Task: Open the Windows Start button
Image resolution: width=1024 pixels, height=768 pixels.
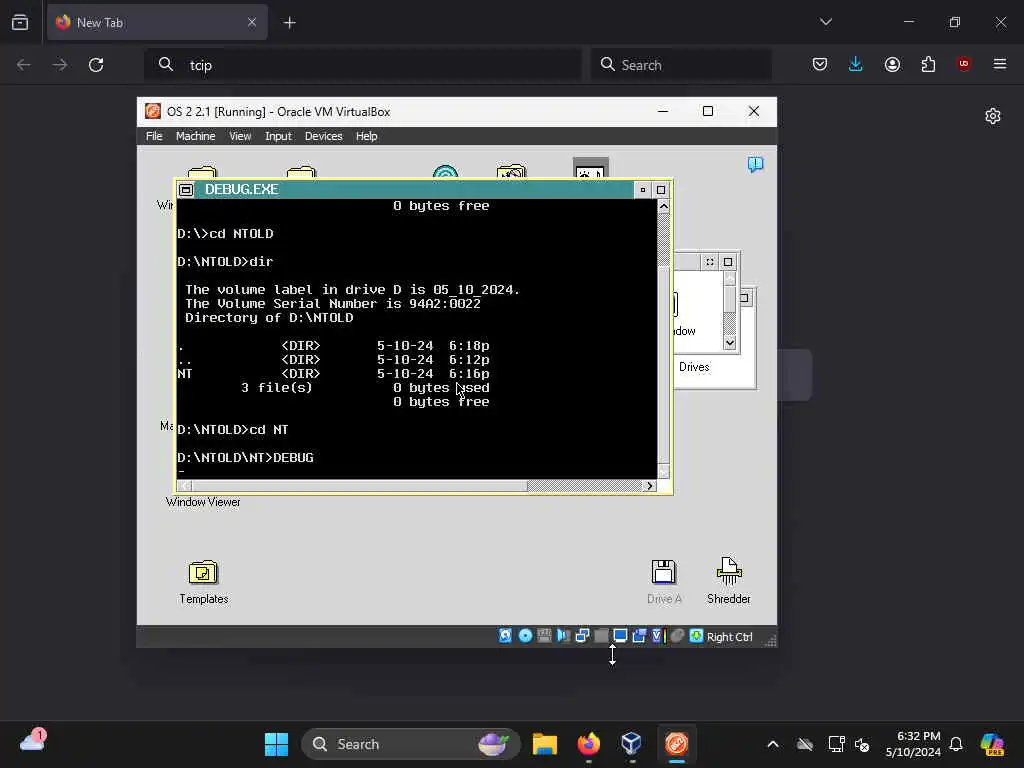Action: (276, 744)
